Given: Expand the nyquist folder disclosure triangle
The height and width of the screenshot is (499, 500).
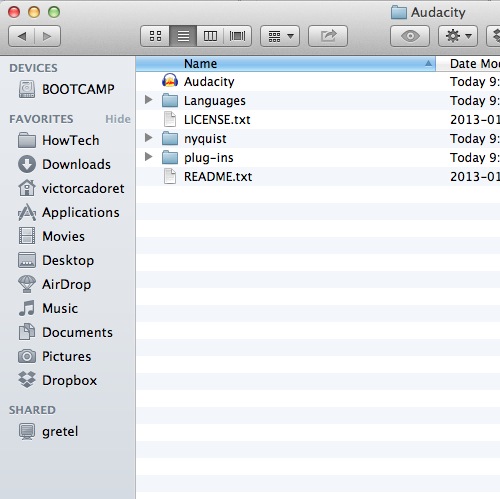Looking at the screenshot, I should pyautogui.click(x=148, y=138).
